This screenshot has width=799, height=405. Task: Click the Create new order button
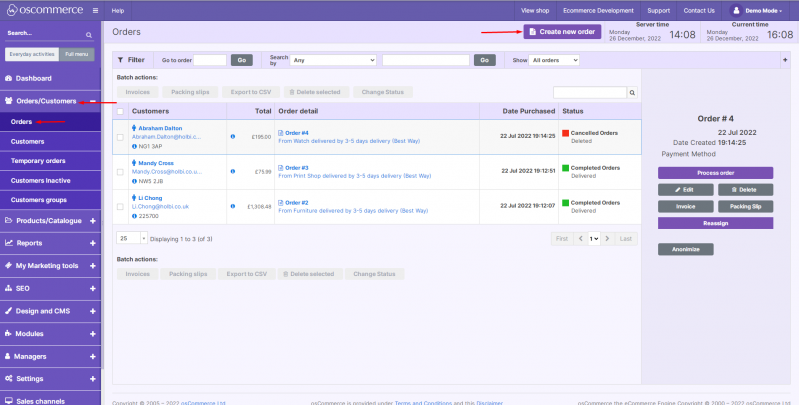point(562,32)
